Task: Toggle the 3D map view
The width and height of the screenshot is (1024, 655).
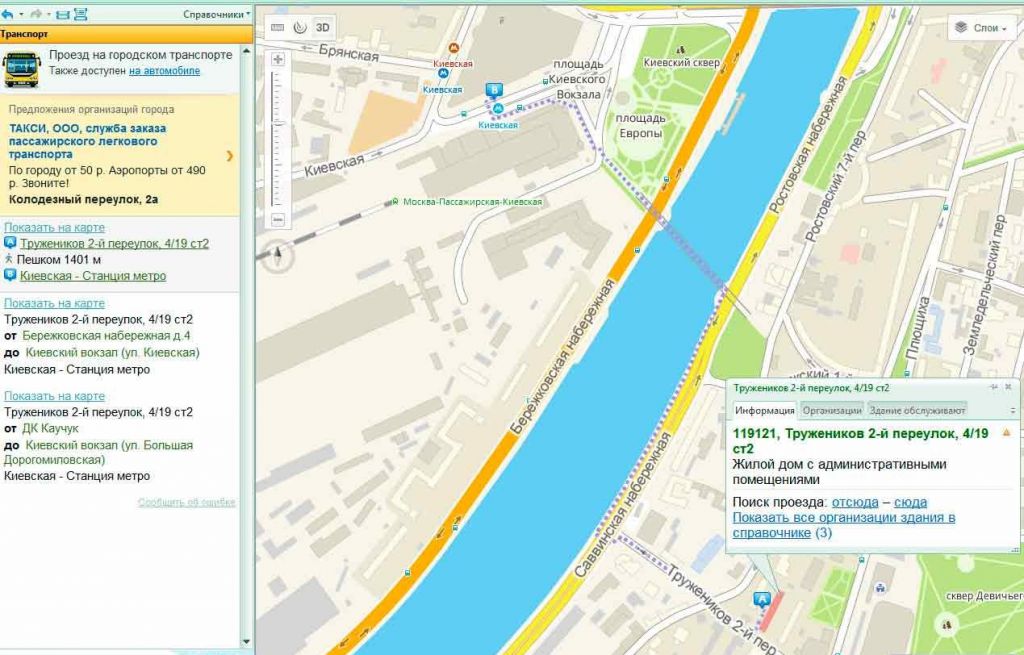Action: [323, 27]
